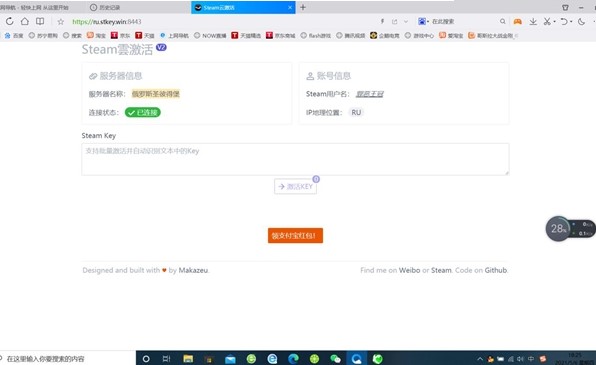Open the NOW直播 bookmark
Viewport: 596px width, 365px height.
point(210,36)
